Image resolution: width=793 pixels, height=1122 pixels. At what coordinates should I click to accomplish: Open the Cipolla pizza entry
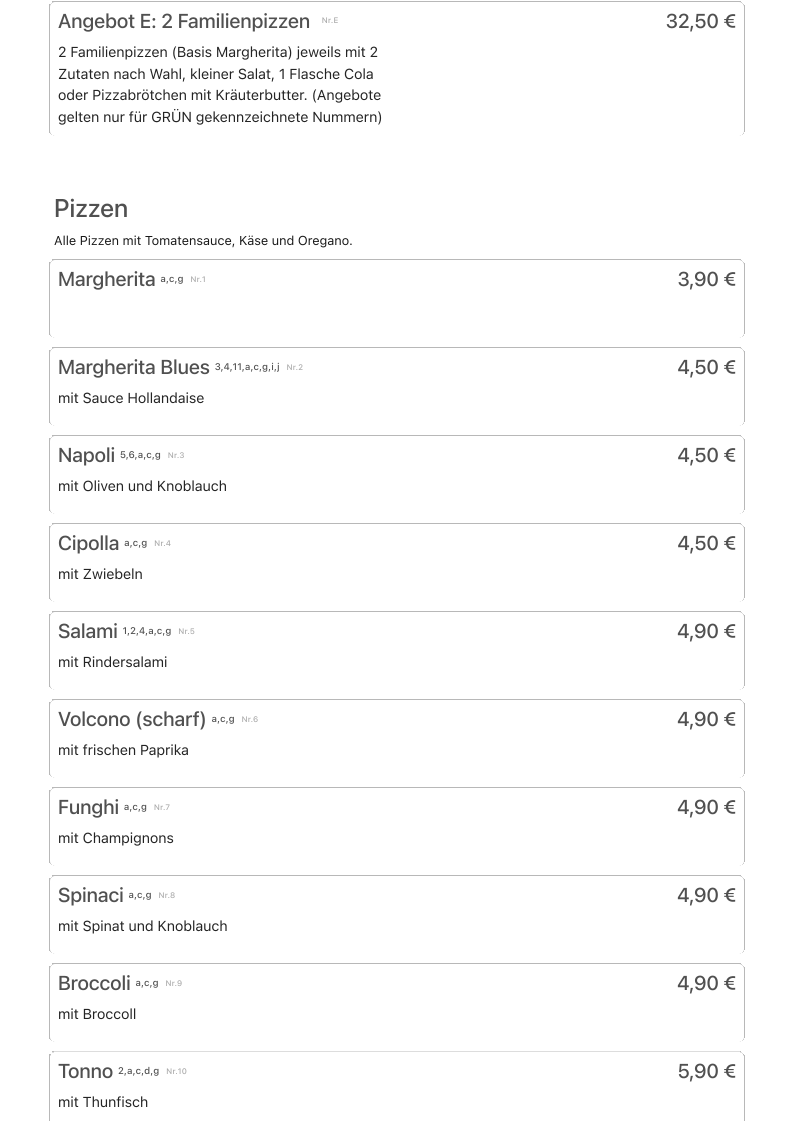[x=89, y=544]
